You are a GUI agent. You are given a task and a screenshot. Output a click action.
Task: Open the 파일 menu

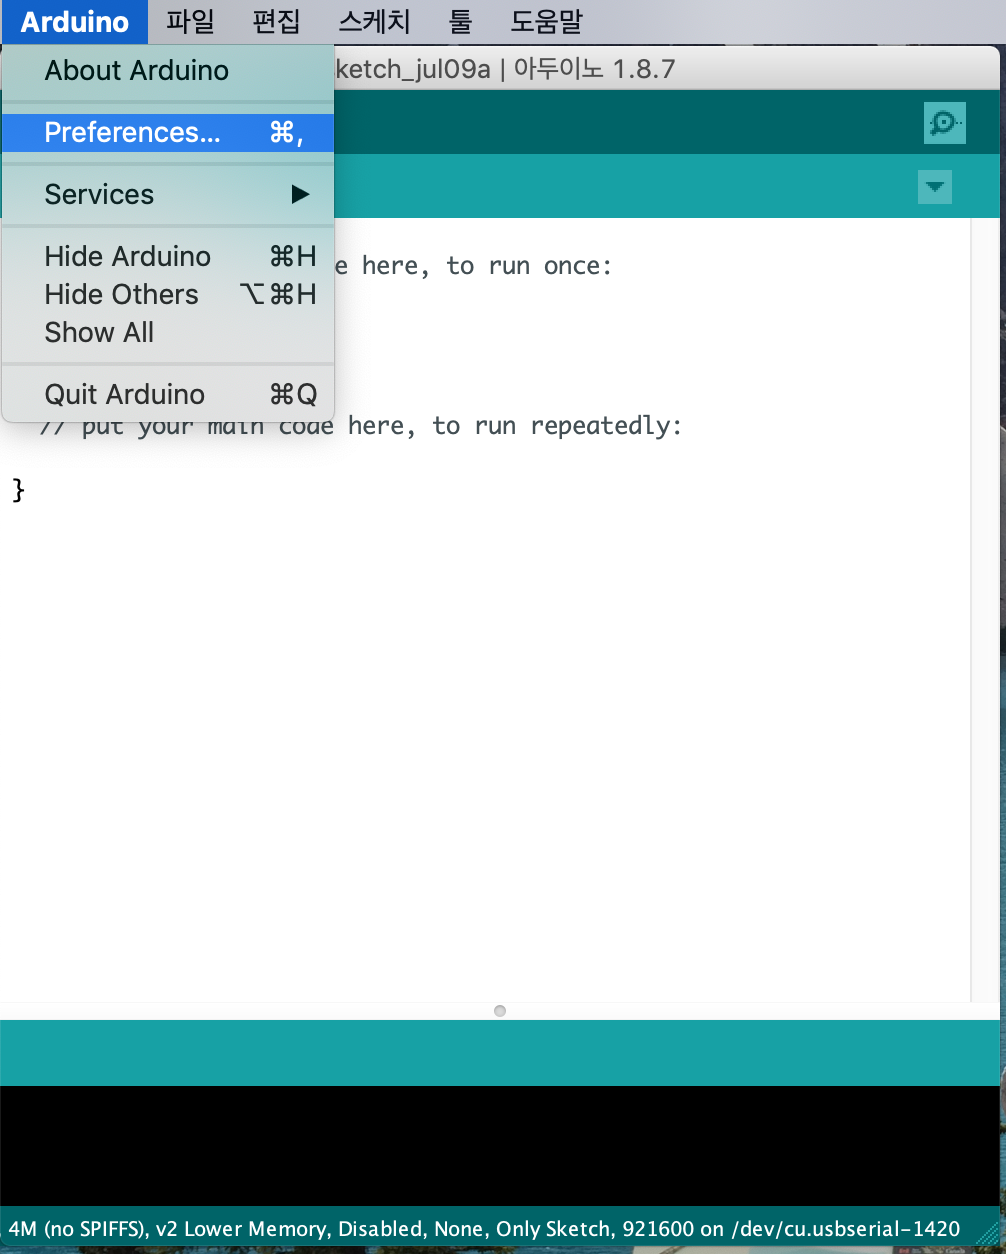pyautogui.click(x=190, y=21)
